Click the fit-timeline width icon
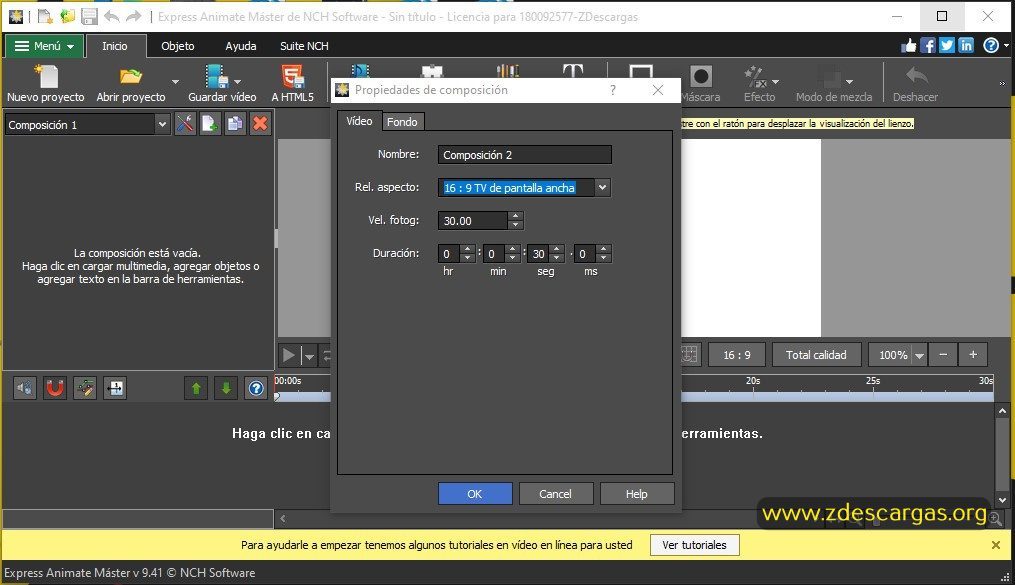 (x=115, y=388)
